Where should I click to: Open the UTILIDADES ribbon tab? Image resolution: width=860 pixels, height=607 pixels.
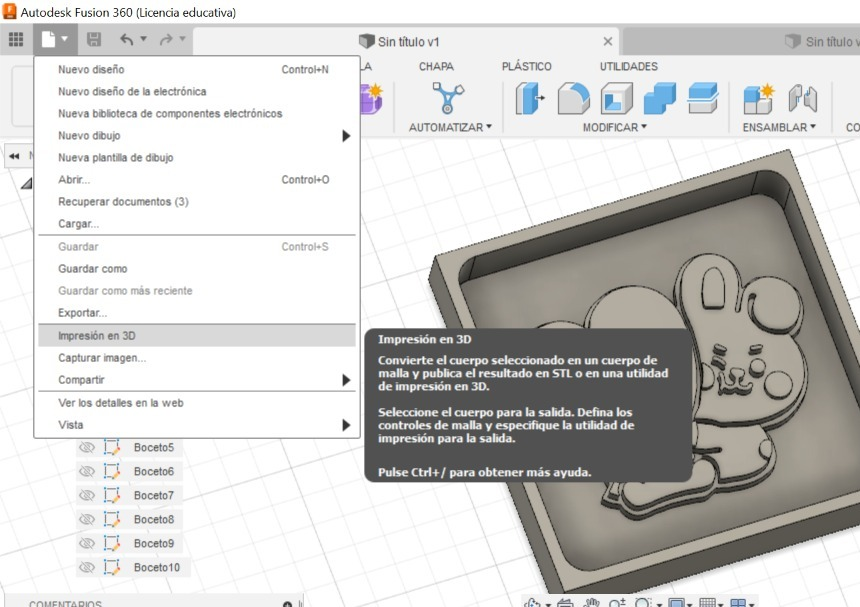click(629, 66)
